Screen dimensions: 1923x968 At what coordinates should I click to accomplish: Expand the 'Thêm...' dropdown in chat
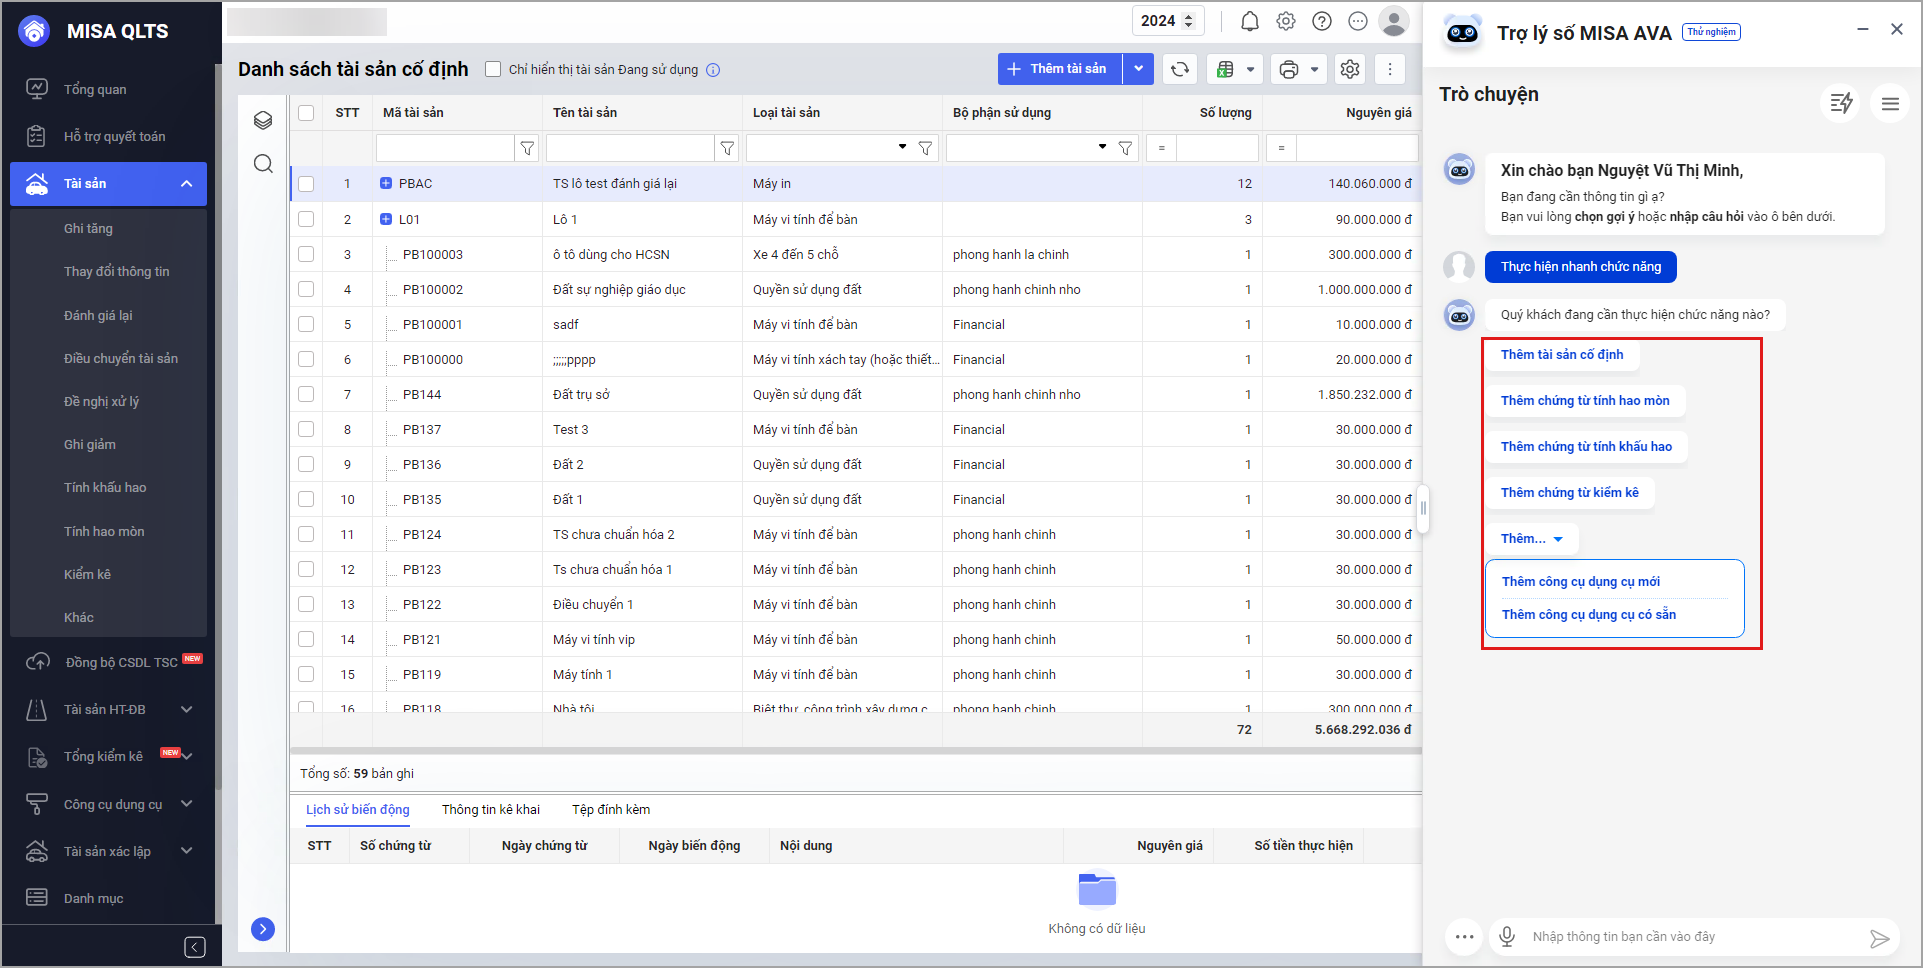(1531, 539)
